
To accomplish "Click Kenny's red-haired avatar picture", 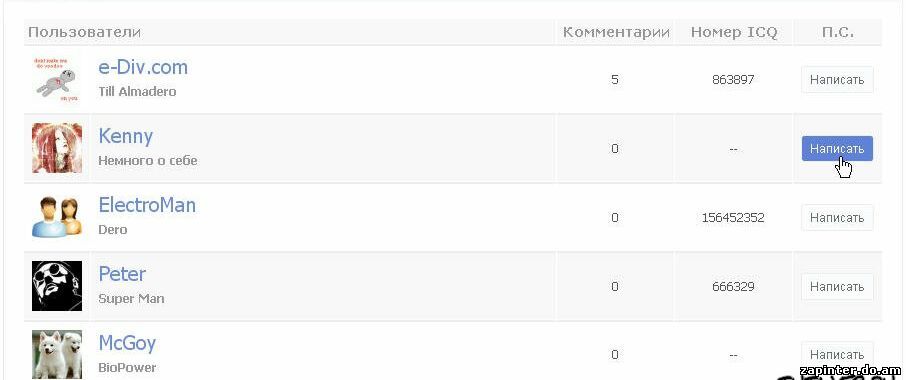I will click(x=57, y=148).
